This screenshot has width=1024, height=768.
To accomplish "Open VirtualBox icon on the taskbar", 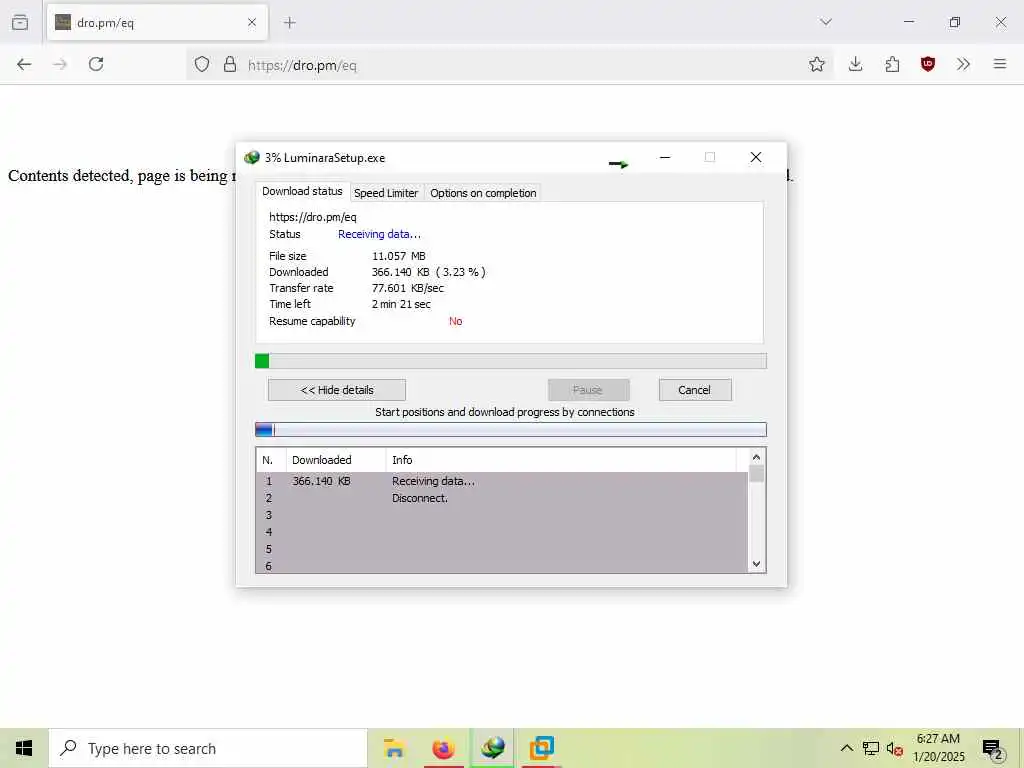I will 541,748.
